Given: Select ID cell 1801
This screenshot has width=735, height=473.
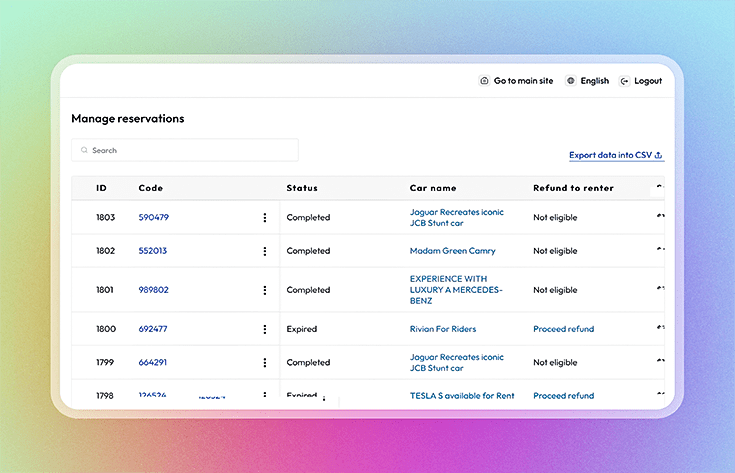Looking at the screenshot, I should (x=105, y=290).
